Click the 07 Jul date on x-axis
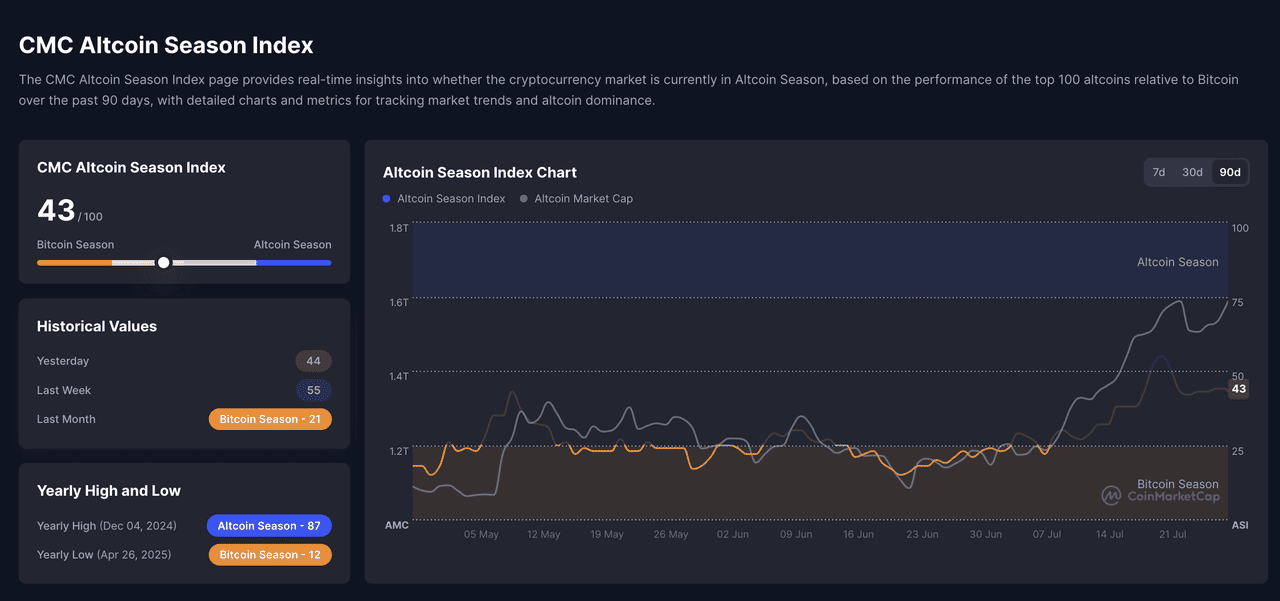The image size is (1280, 601). tap(1047, 535)
